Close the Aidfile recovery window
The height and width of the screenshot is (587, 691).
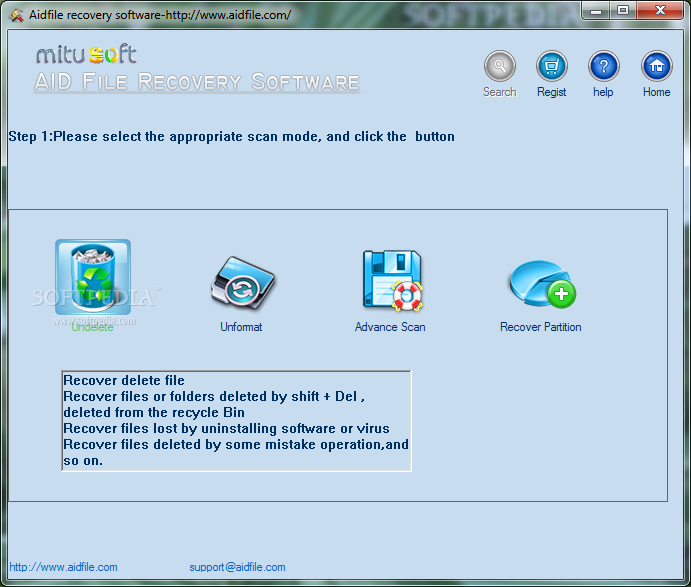coord(660,11)
